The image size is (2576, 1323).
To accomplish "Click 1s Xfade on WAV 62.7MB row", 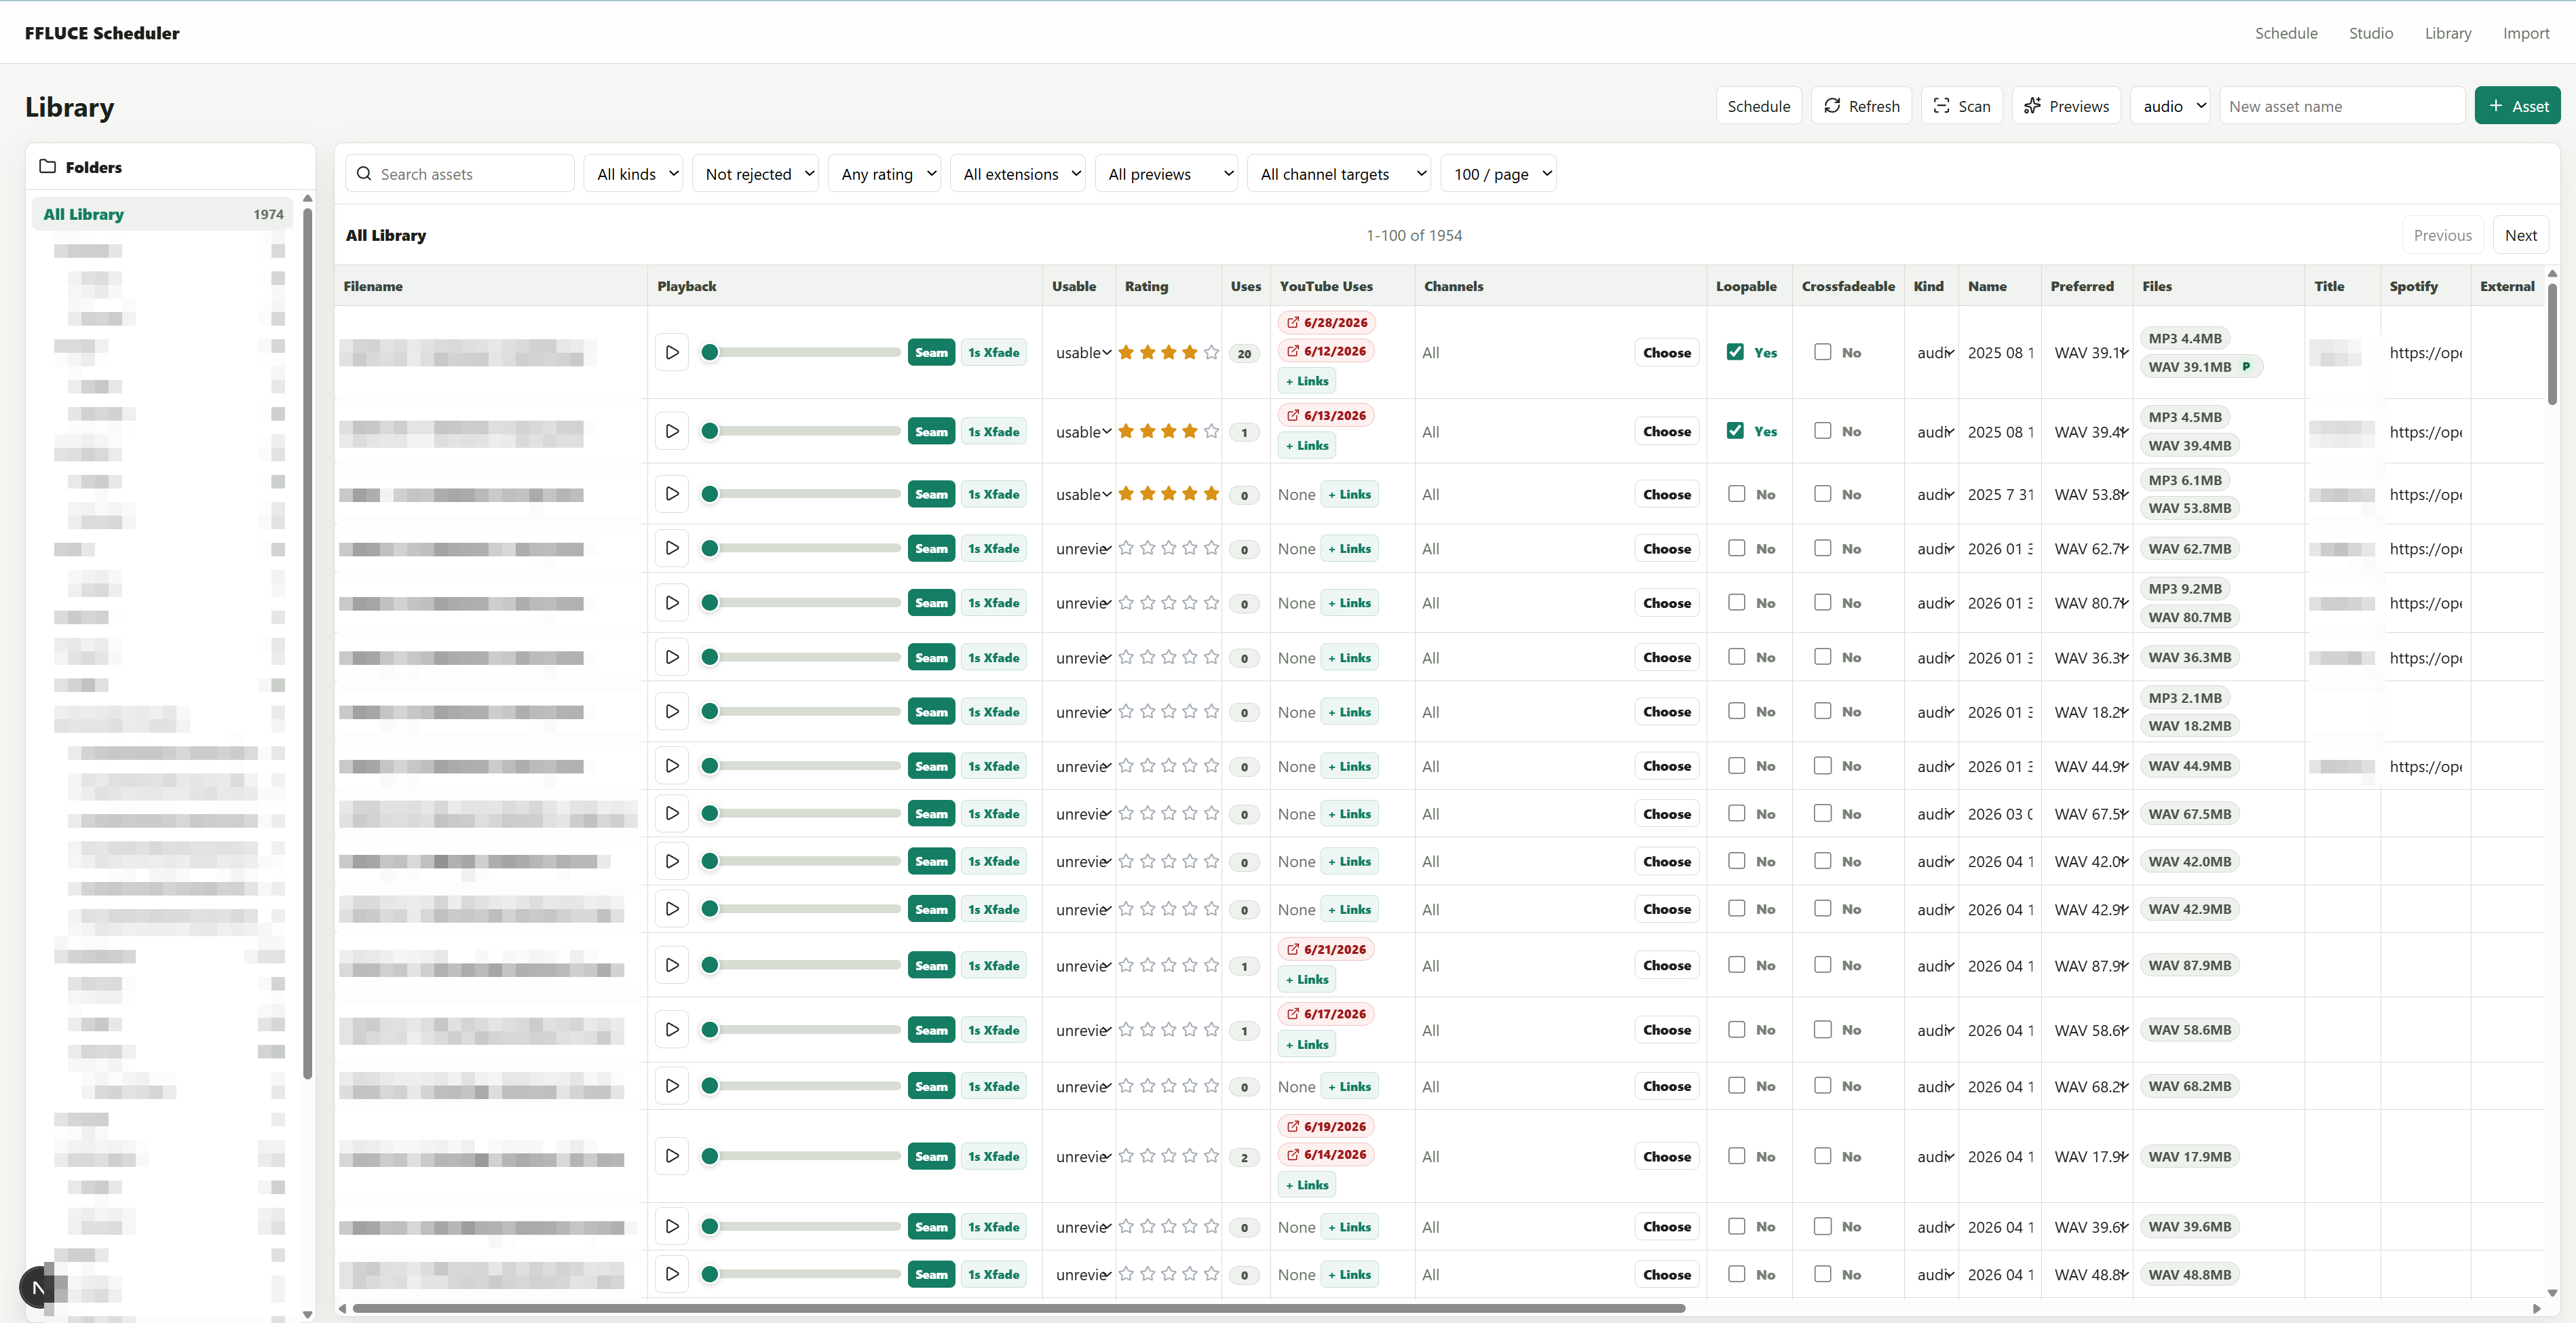I will coord(993,548).
